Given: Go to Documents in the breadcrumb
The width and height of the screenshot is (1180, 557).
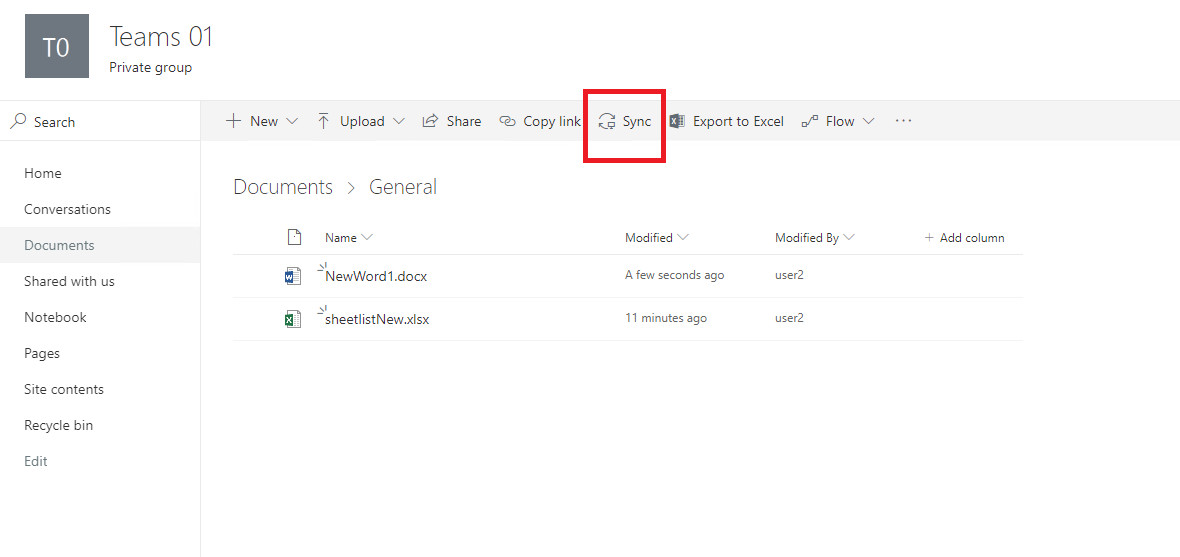Looking at the screenshot, I should click(283, 187).
